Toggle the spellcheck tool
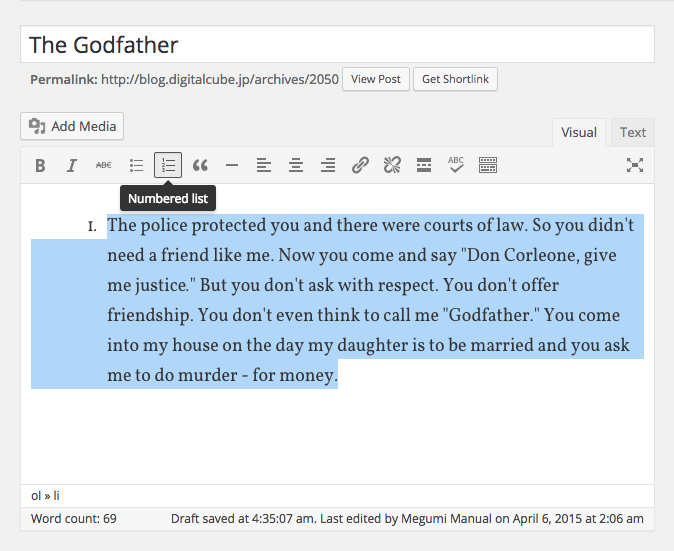674x551 pixels. [x=456, y=166]
